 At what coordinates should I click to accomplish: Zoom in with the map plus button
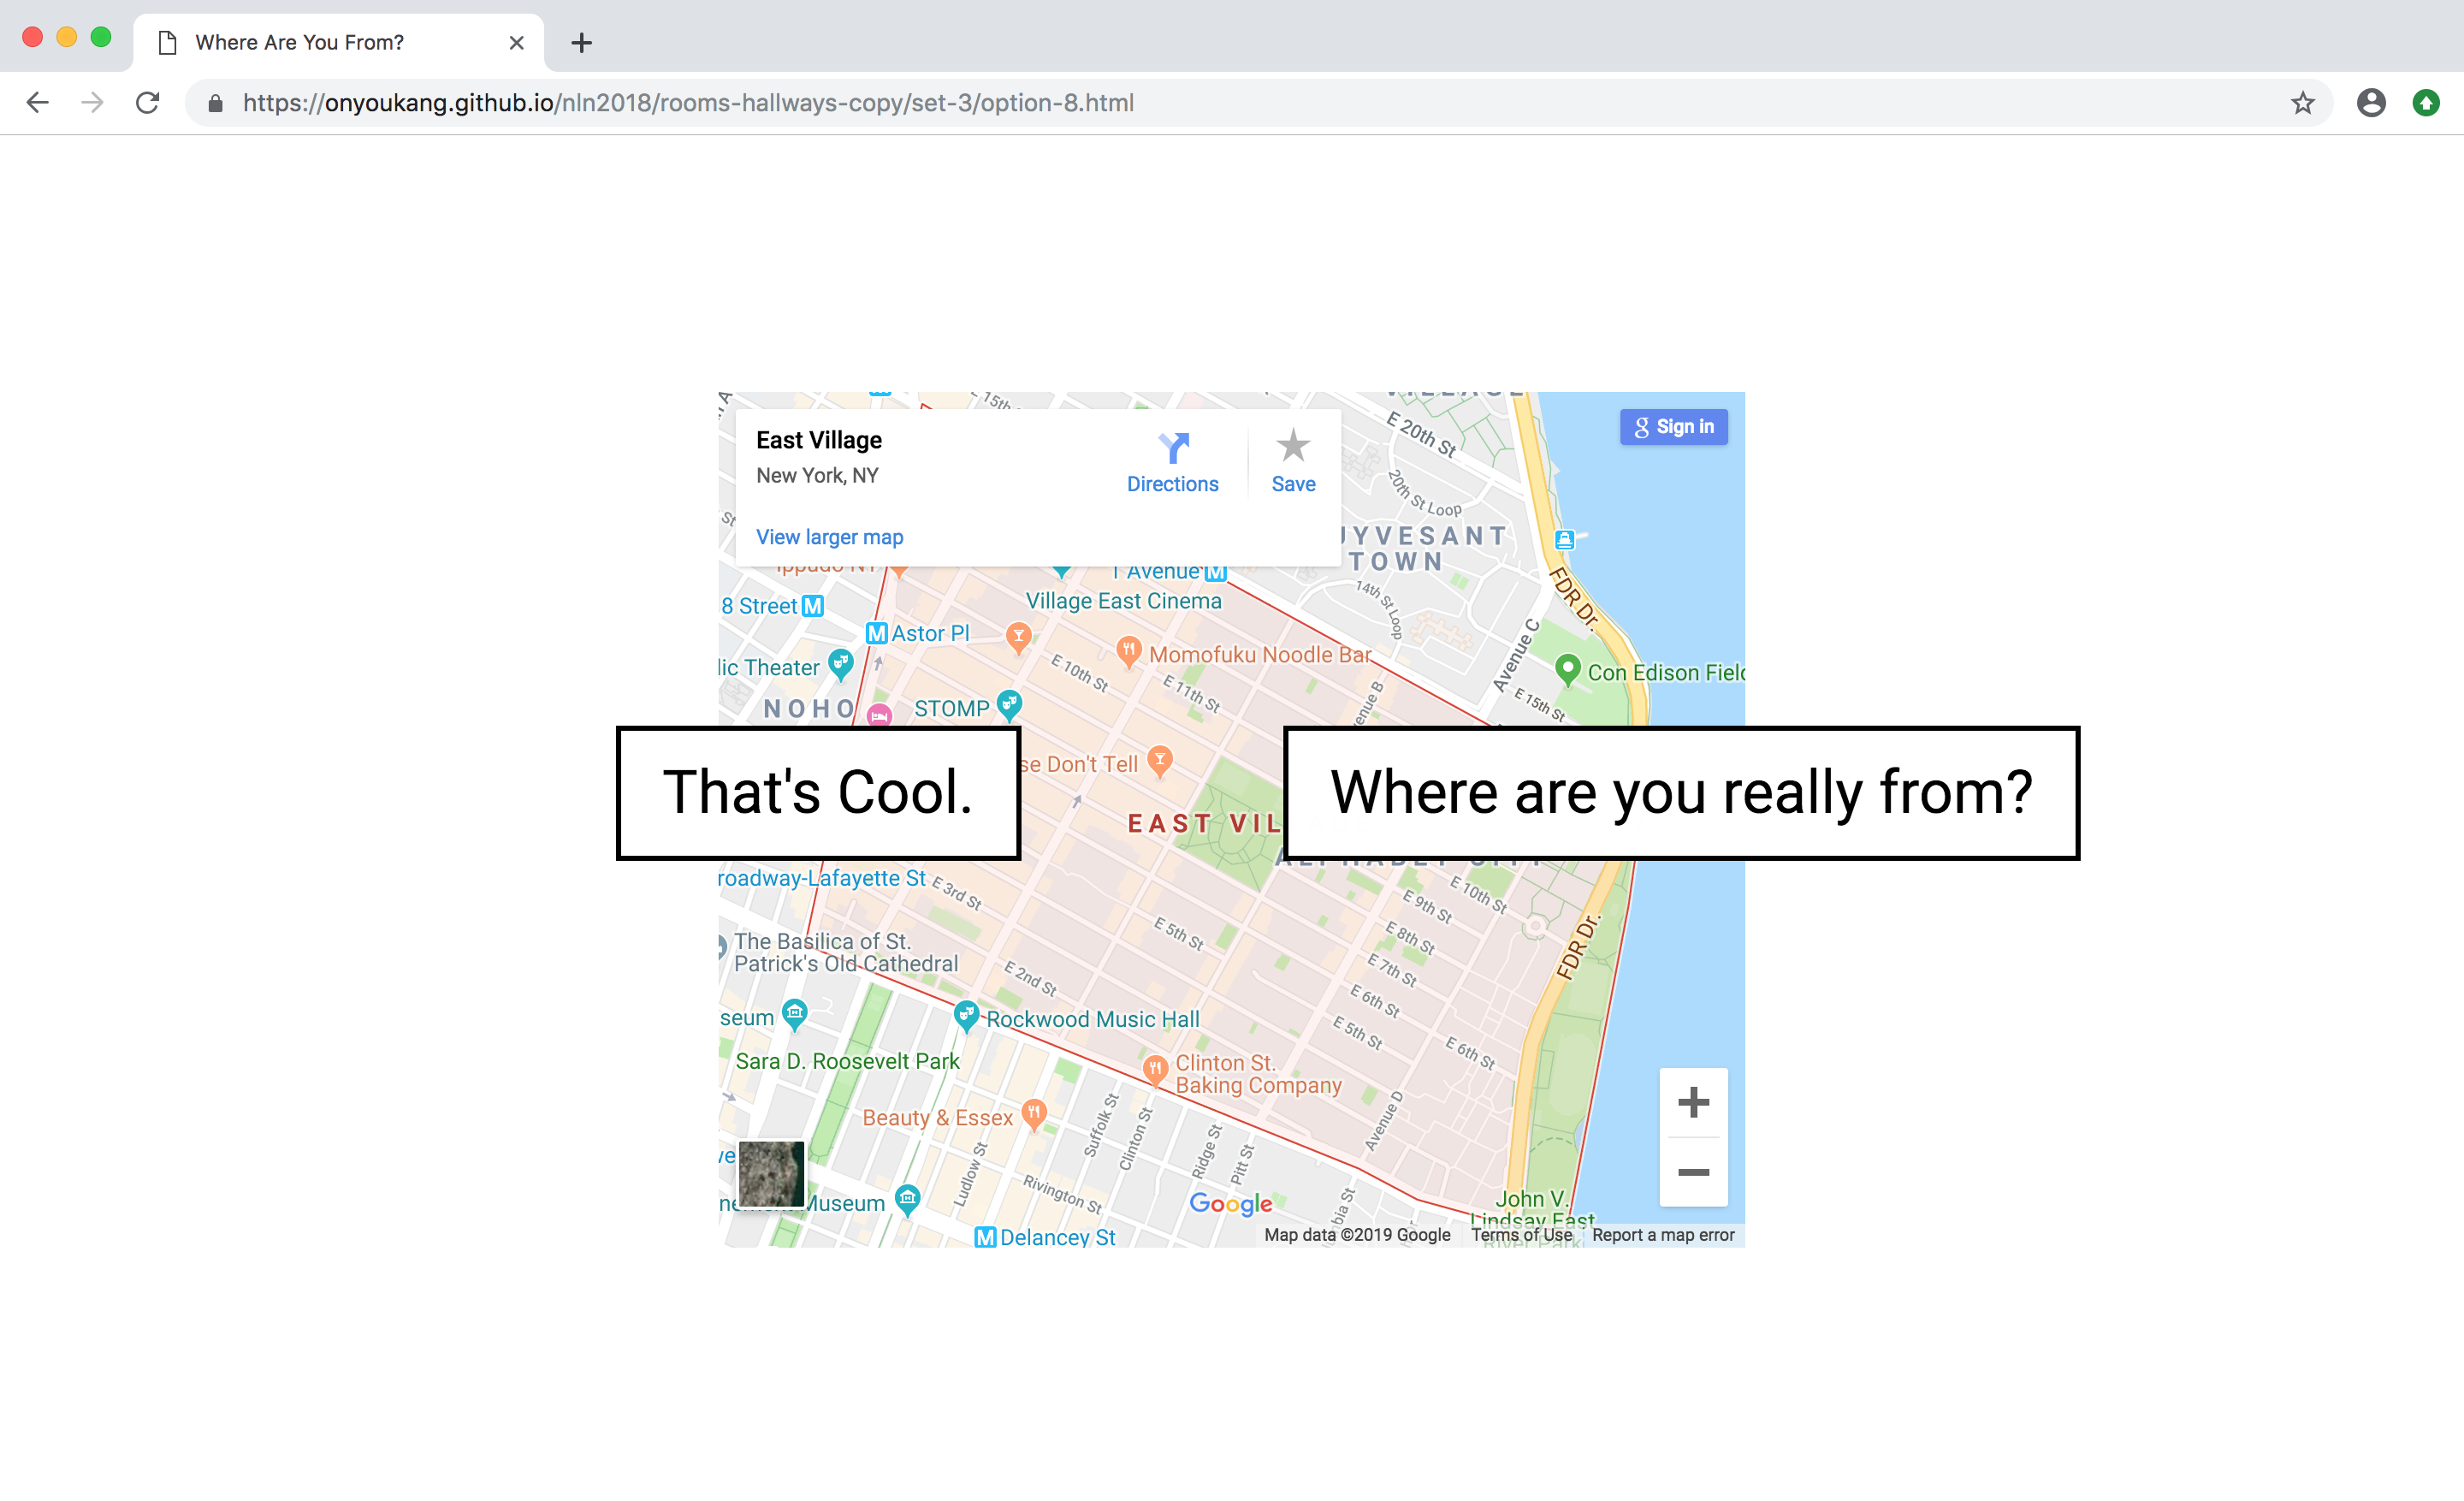pyautogui.click(x=1692, y=1102)
